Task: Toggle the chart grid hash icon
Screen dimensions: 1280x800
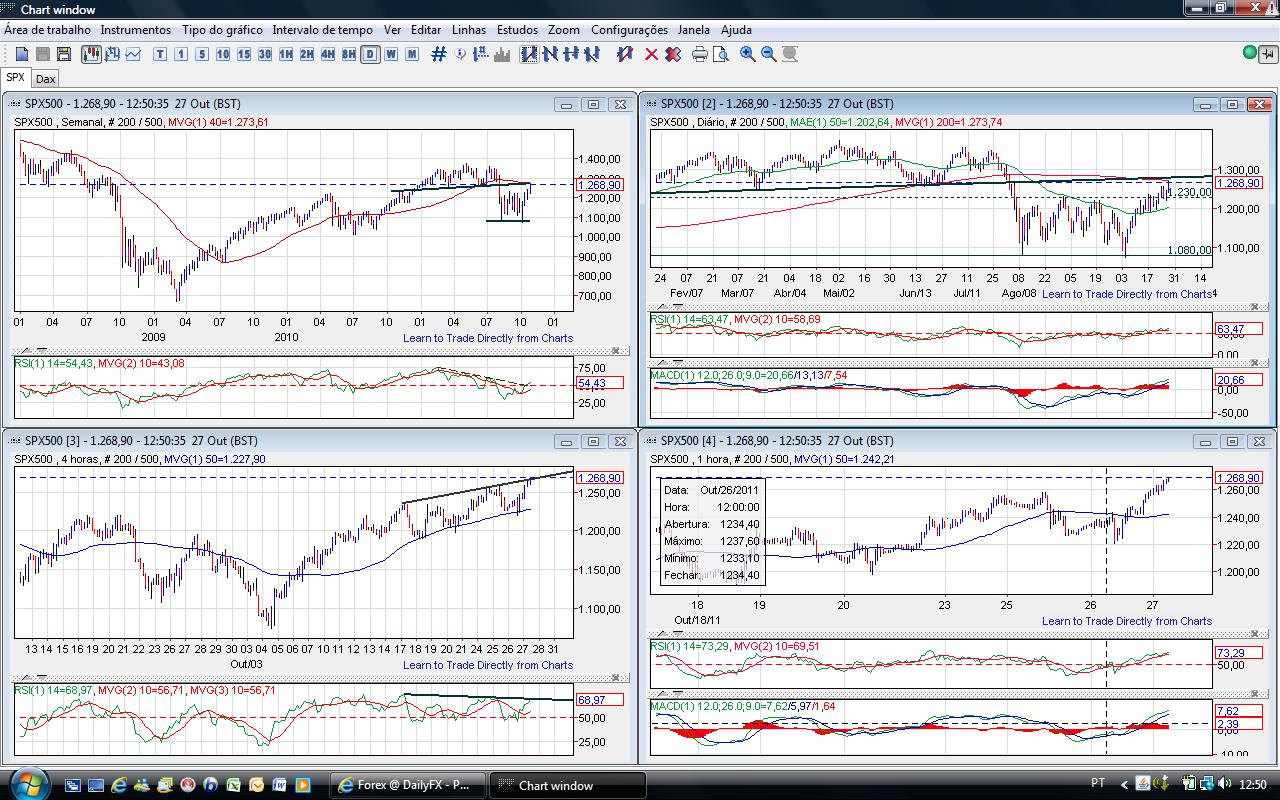Action: tap(439, 54)
